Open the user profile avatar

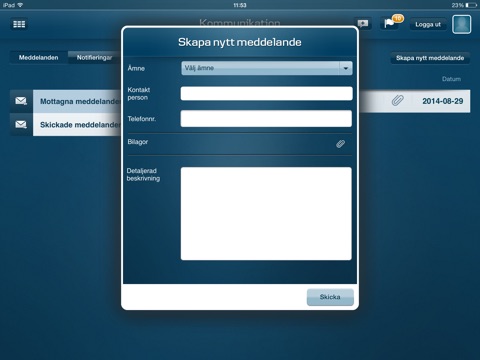point(462,24)
